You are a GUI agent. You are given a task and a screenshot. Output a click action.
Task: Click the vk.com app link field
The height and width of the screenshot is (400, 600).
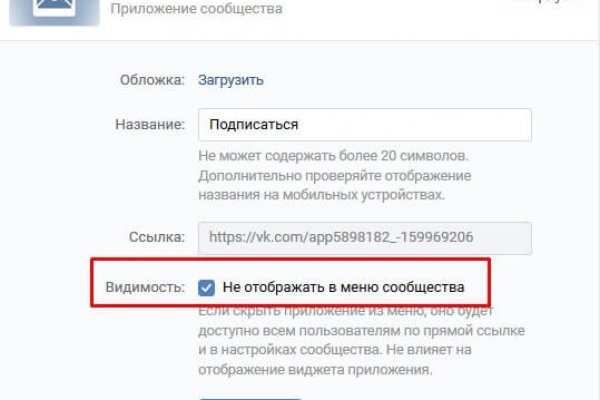[x=364, y=238]
